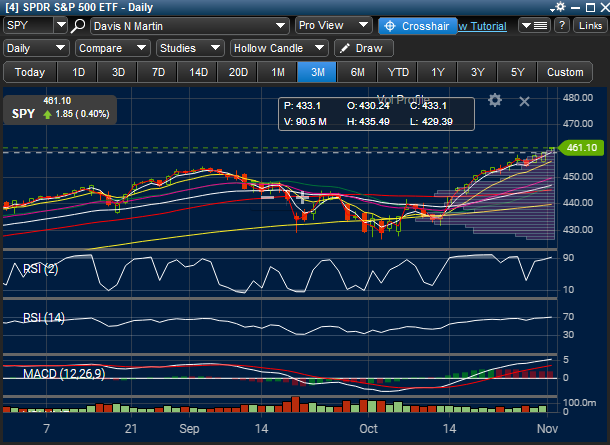
Task: Open Vol Profile gear settings
Action: point(494,101)
